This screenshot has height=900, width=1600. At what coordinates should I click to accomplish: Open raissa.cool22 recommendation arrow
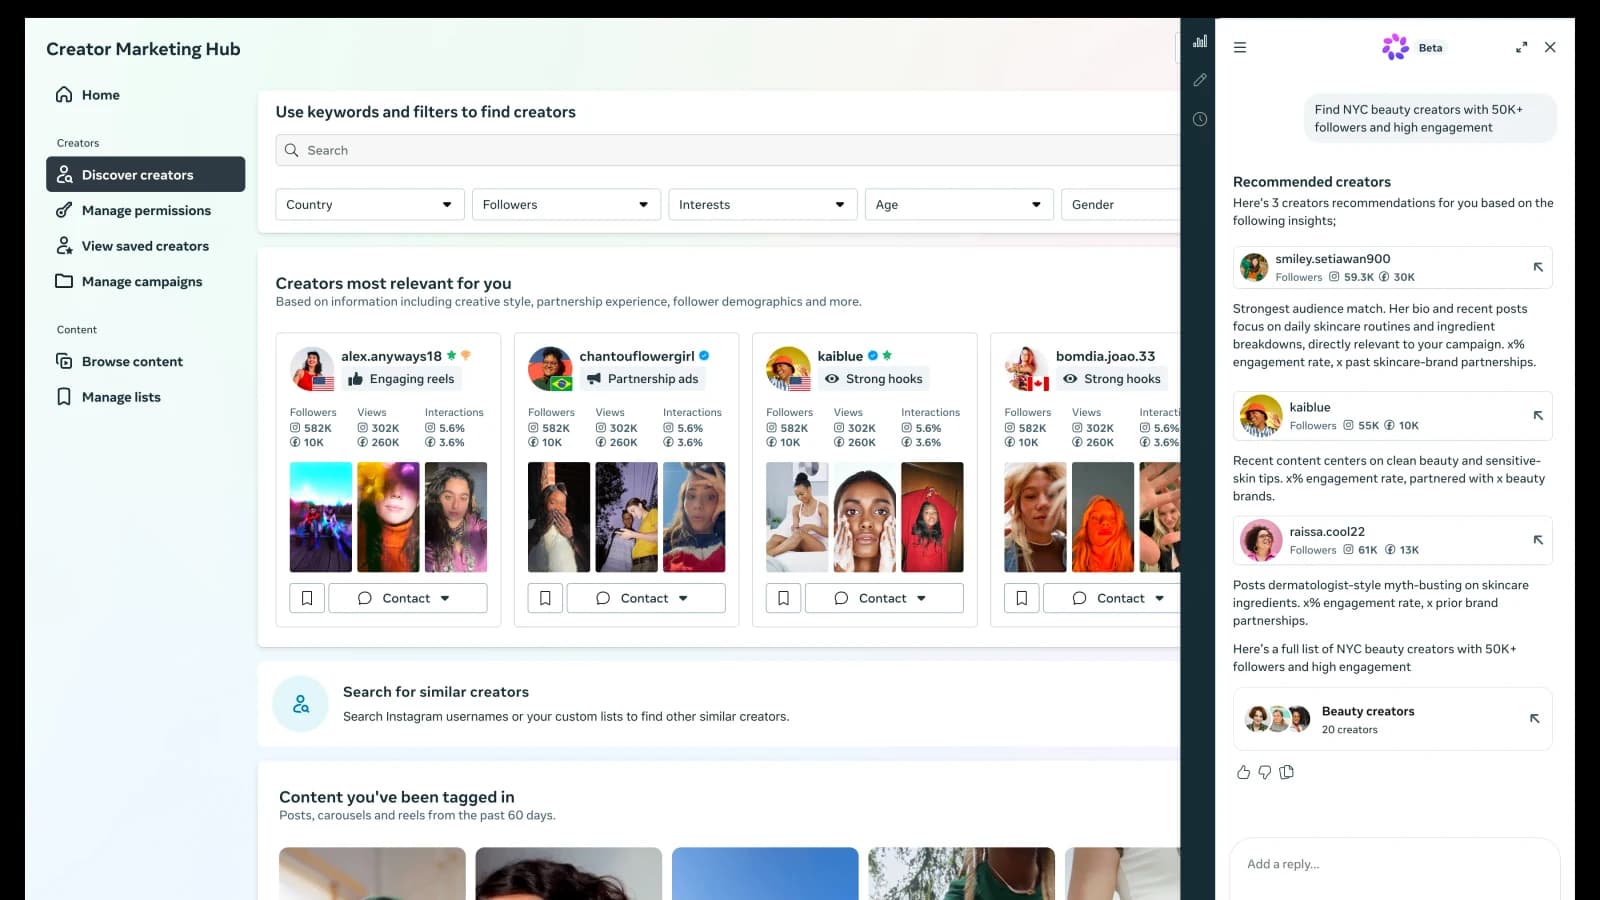pyautogui.click(x=1538, y=540)
